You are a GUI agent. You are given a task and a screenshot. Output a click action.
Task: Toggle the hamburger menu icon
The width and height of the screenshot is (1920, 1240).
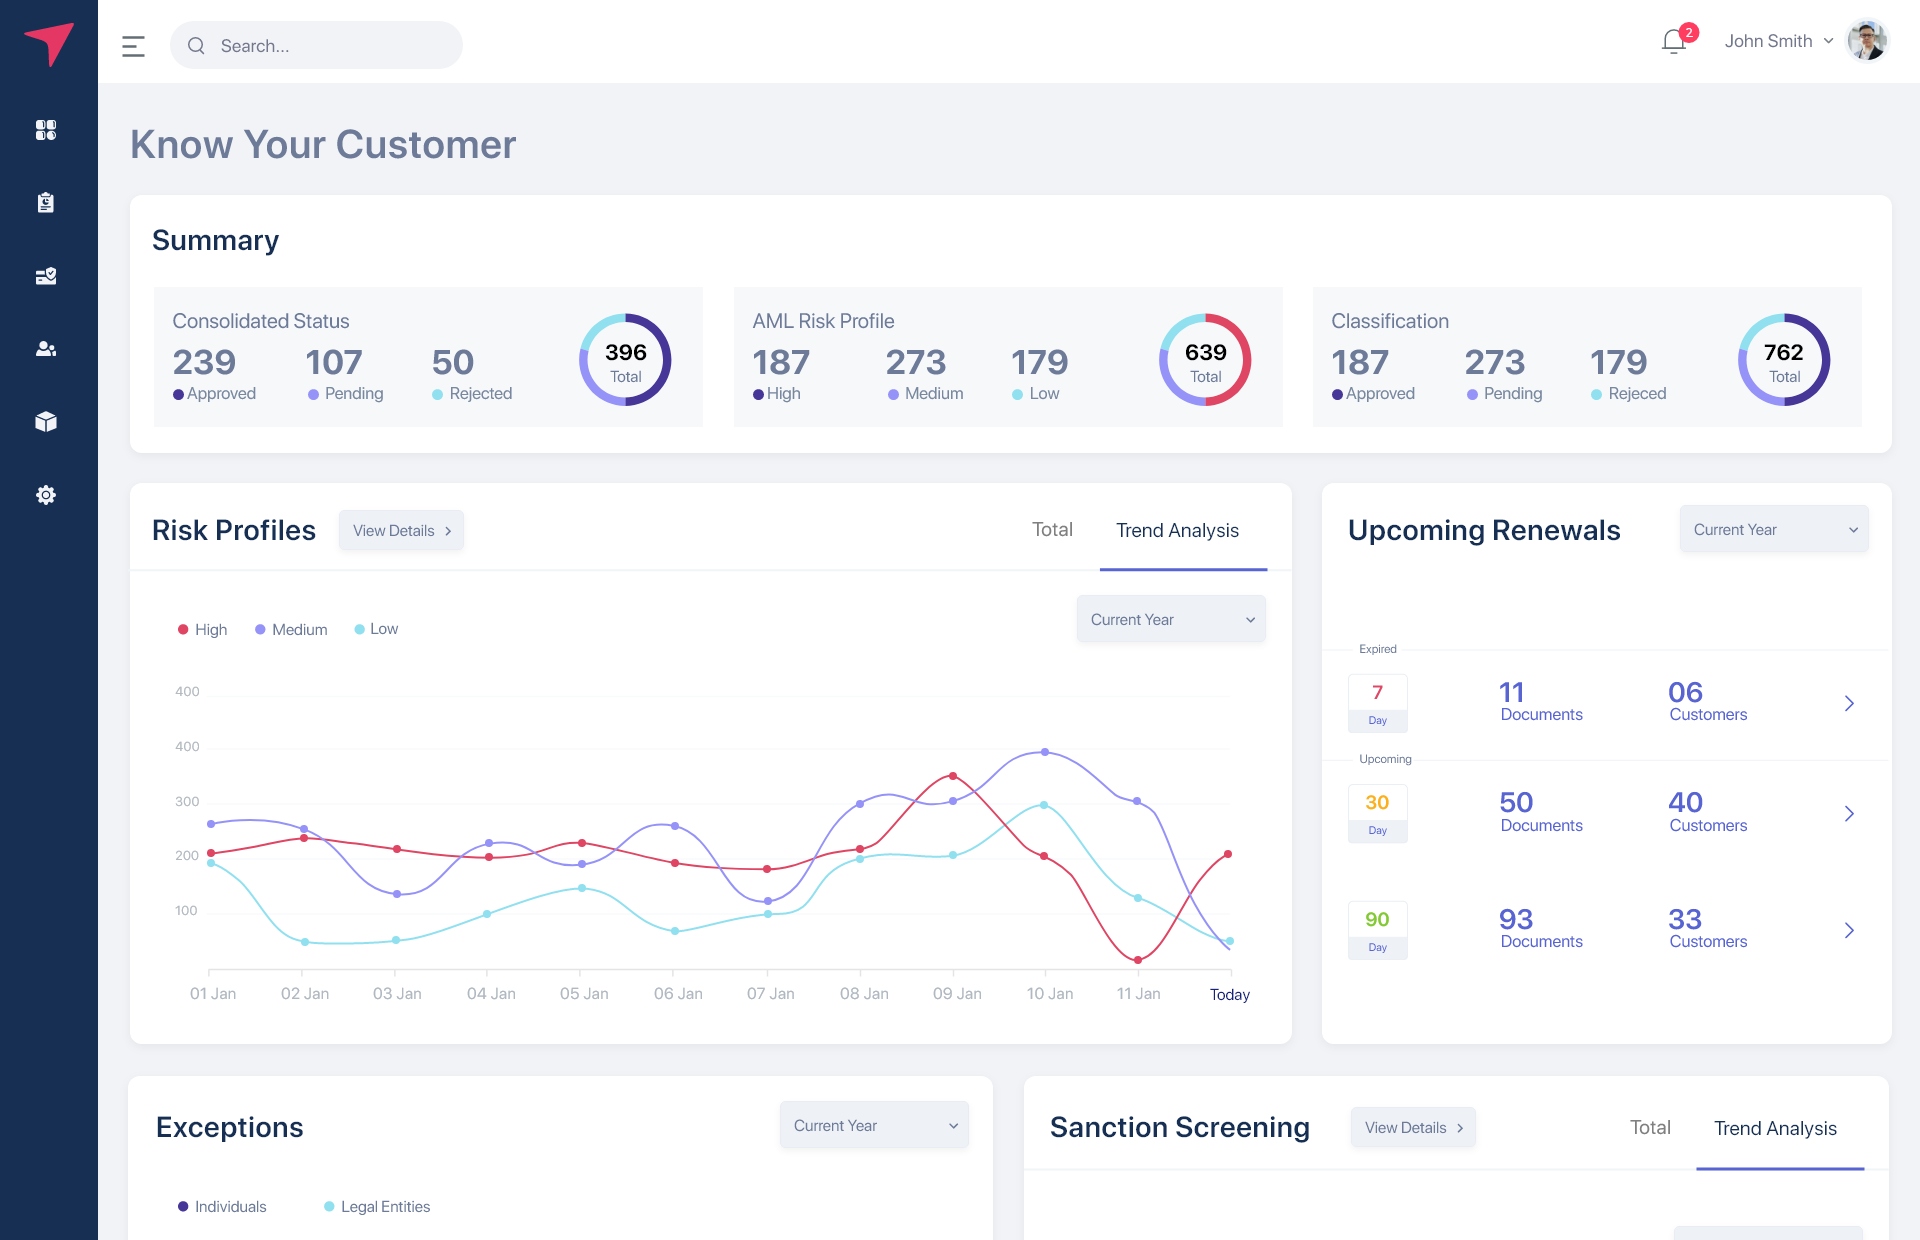(133, 46)
